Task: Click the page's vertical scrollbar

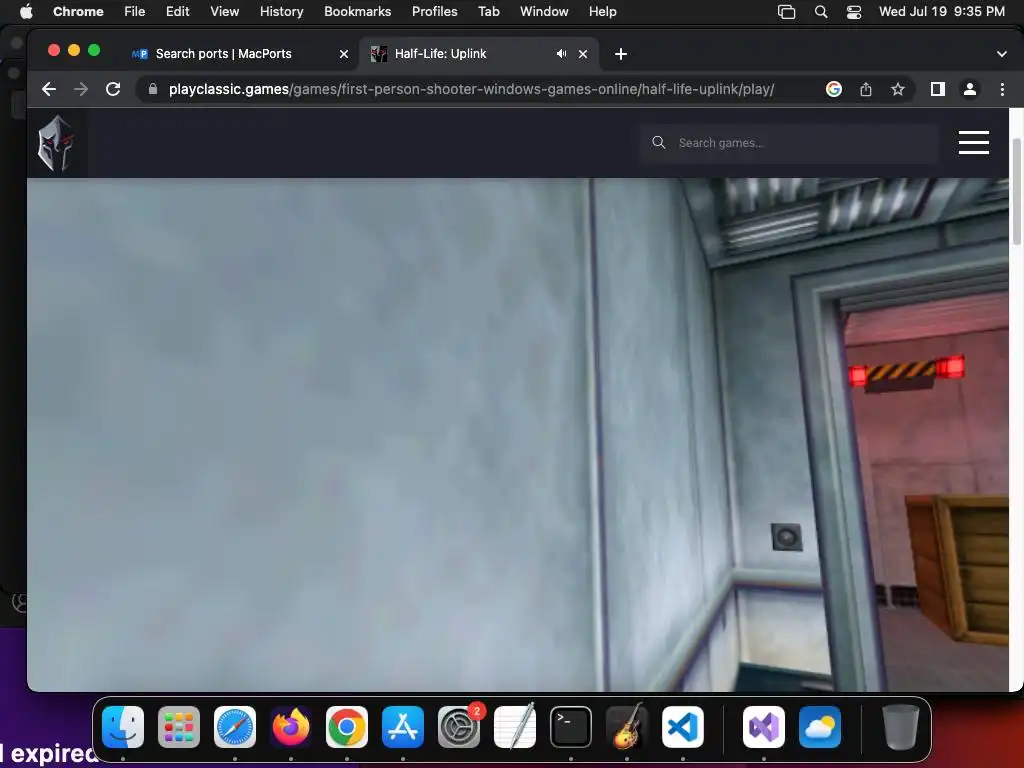Action: (x=1016, y=191)
